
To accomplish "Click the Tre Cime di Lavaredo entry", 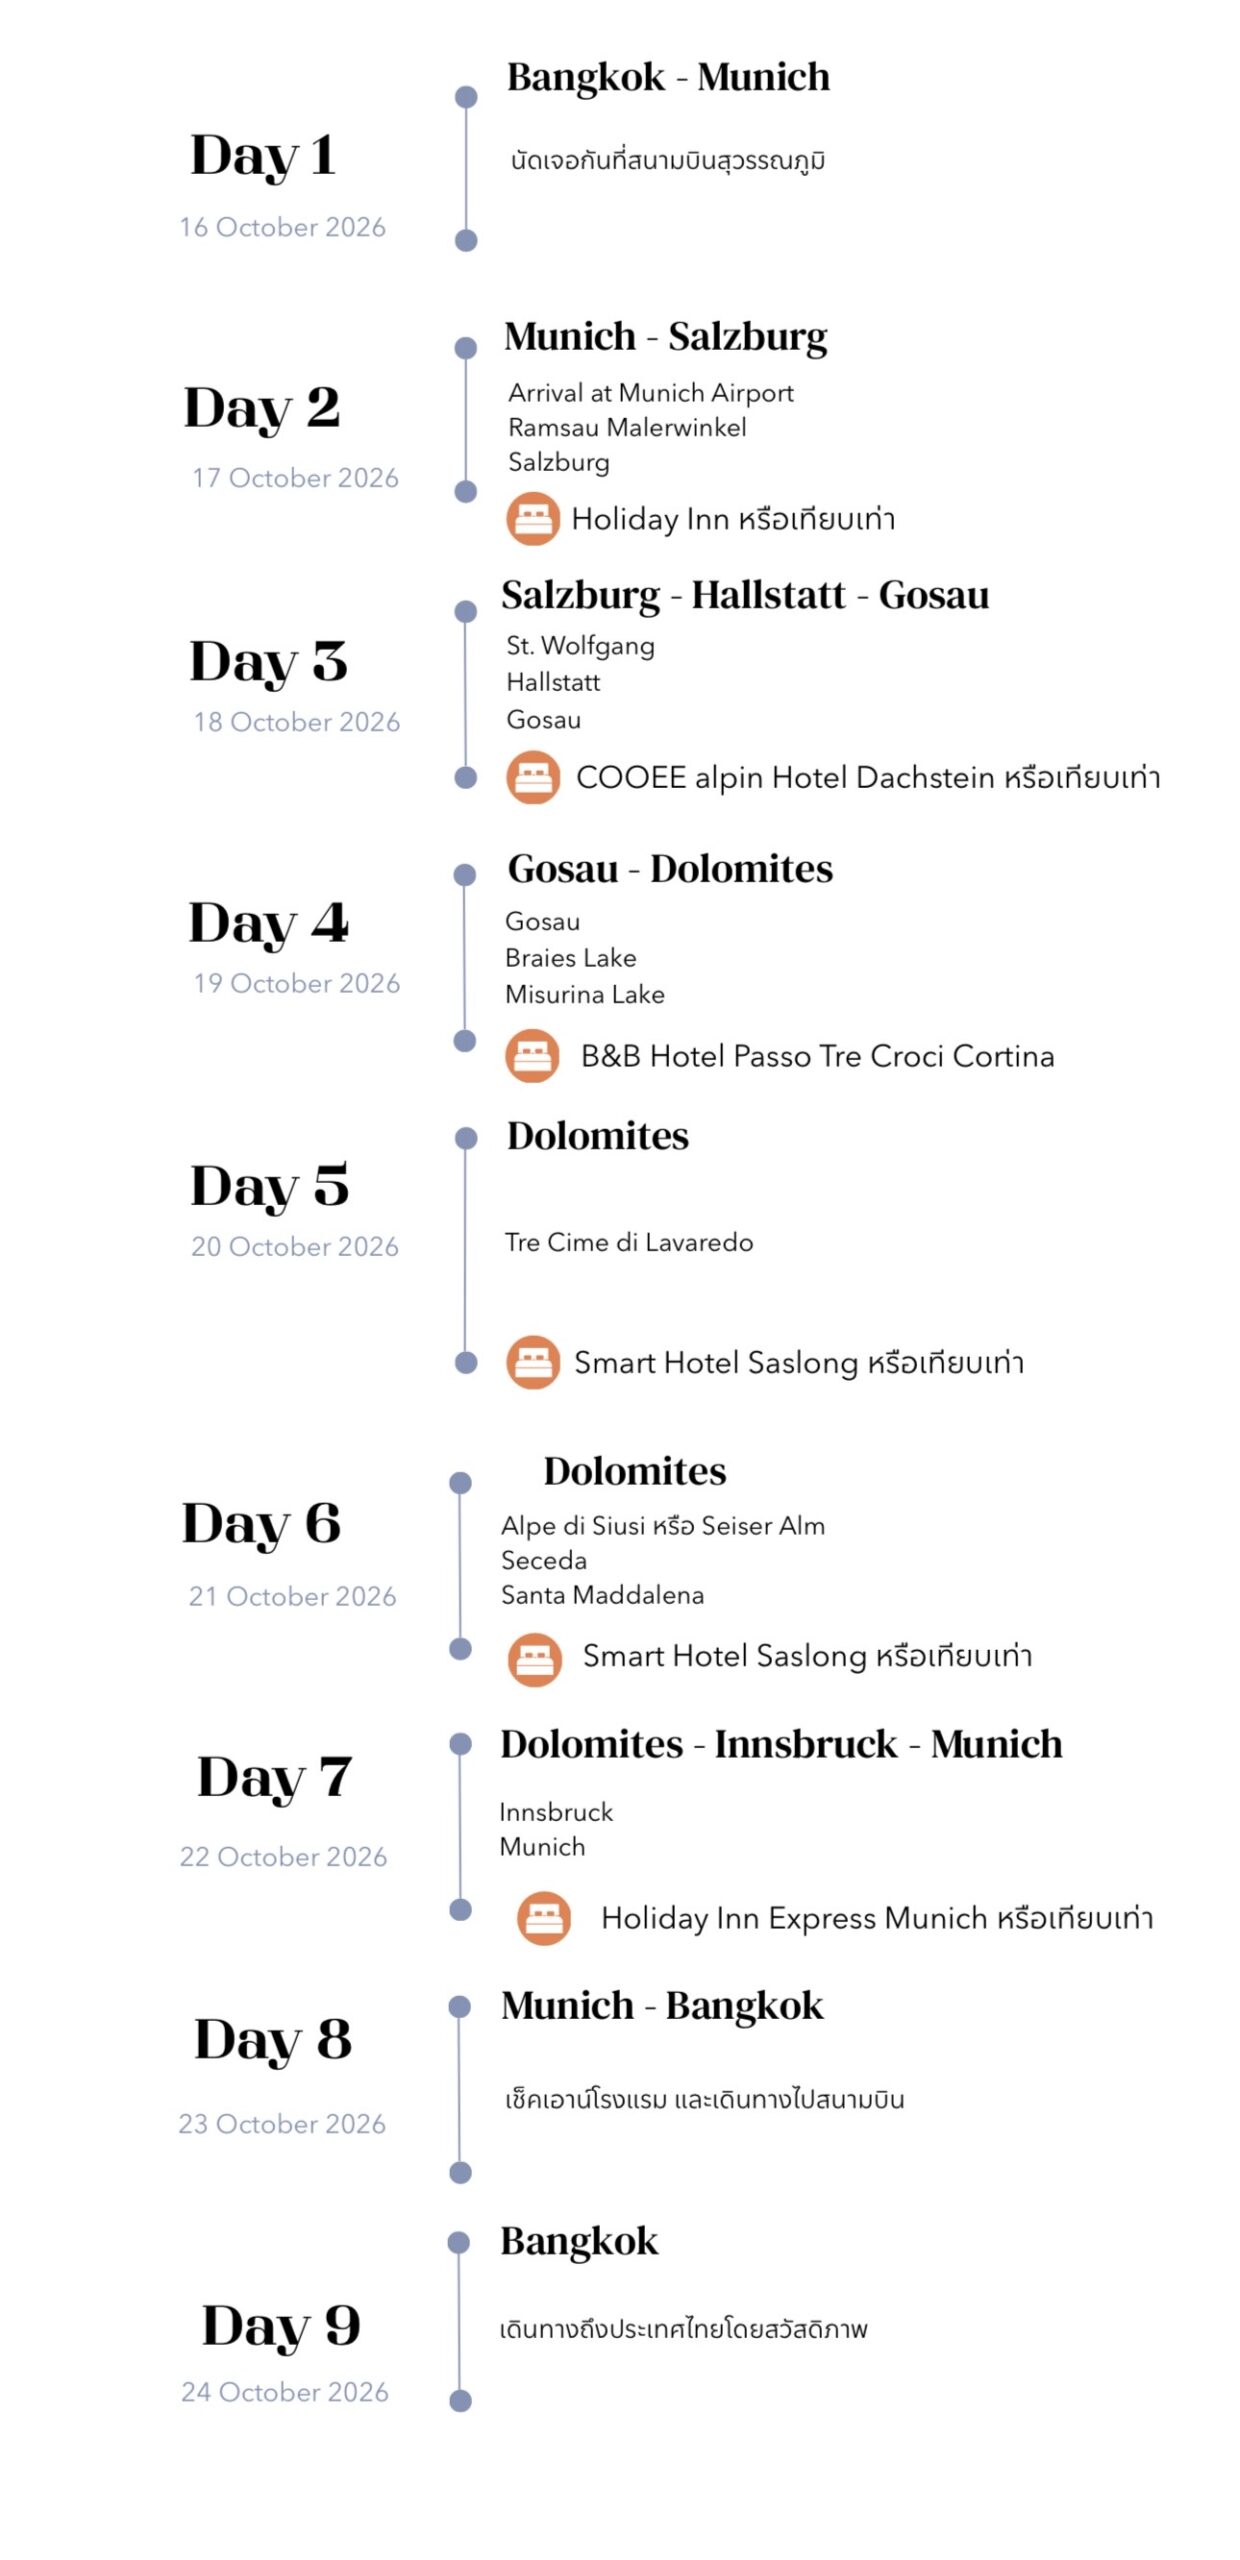I will pos(629,1242).
